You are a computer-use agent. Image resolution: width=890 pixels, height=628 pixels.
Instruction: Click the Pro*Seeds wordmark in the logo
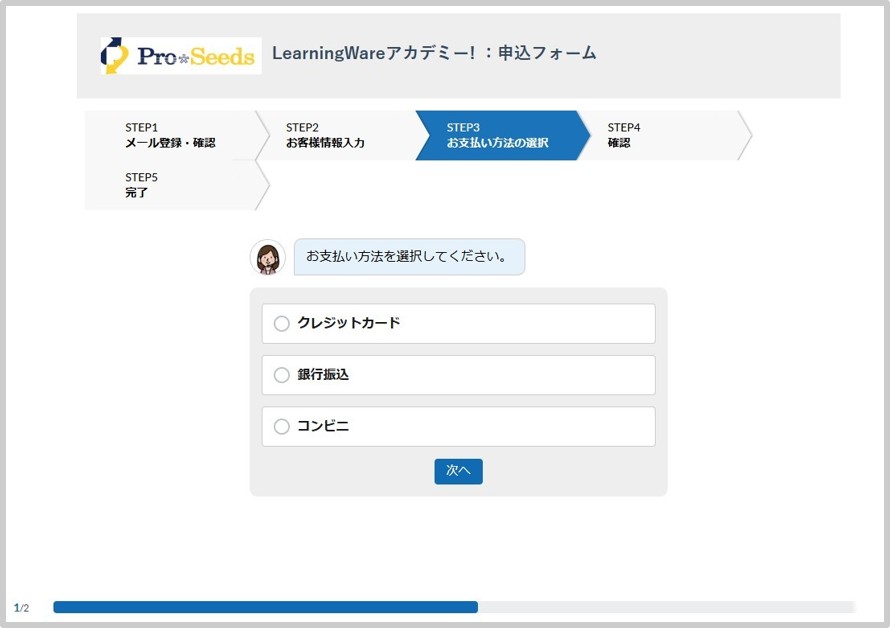195,56
